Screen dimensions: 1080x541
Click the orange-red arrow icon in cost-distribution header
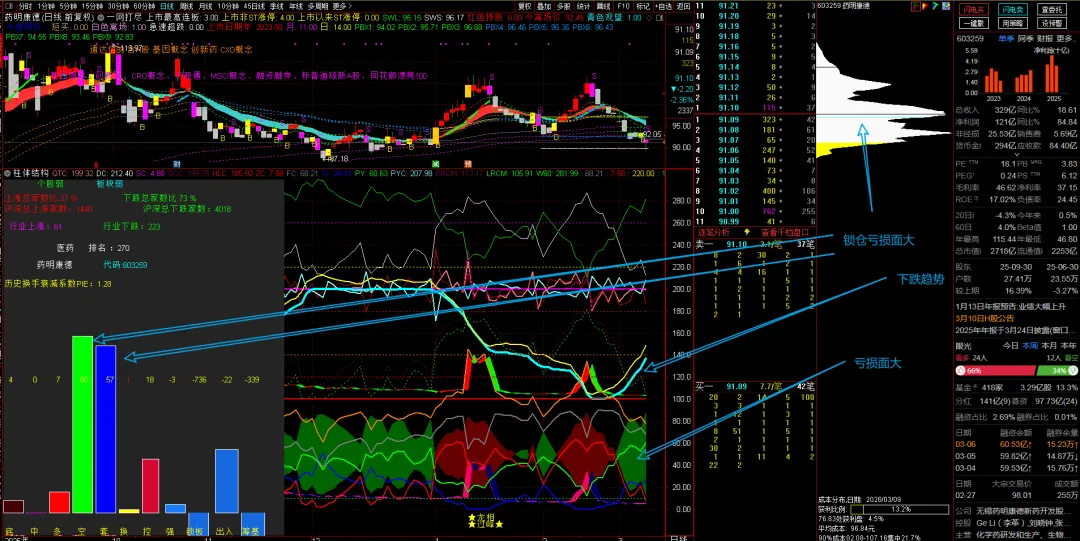click(x=925, y=6)
